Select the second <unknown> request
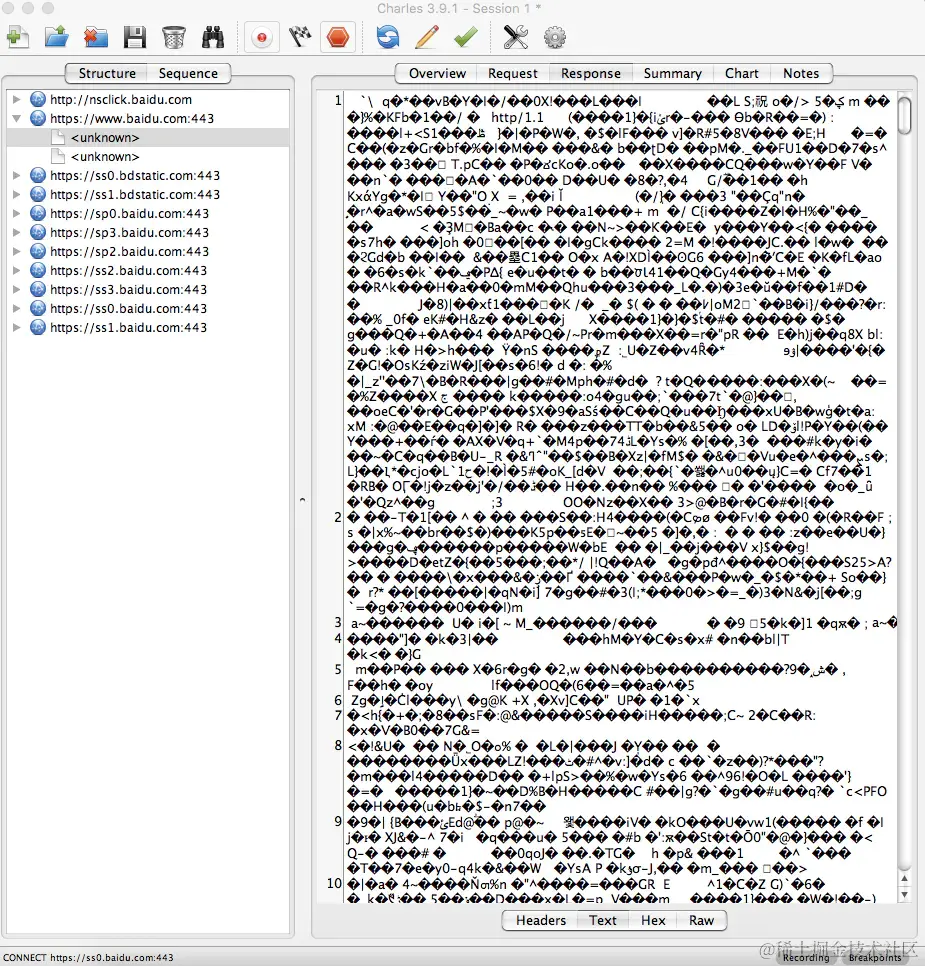Viewport: 925px width, 966px height. tap(148, 156)
